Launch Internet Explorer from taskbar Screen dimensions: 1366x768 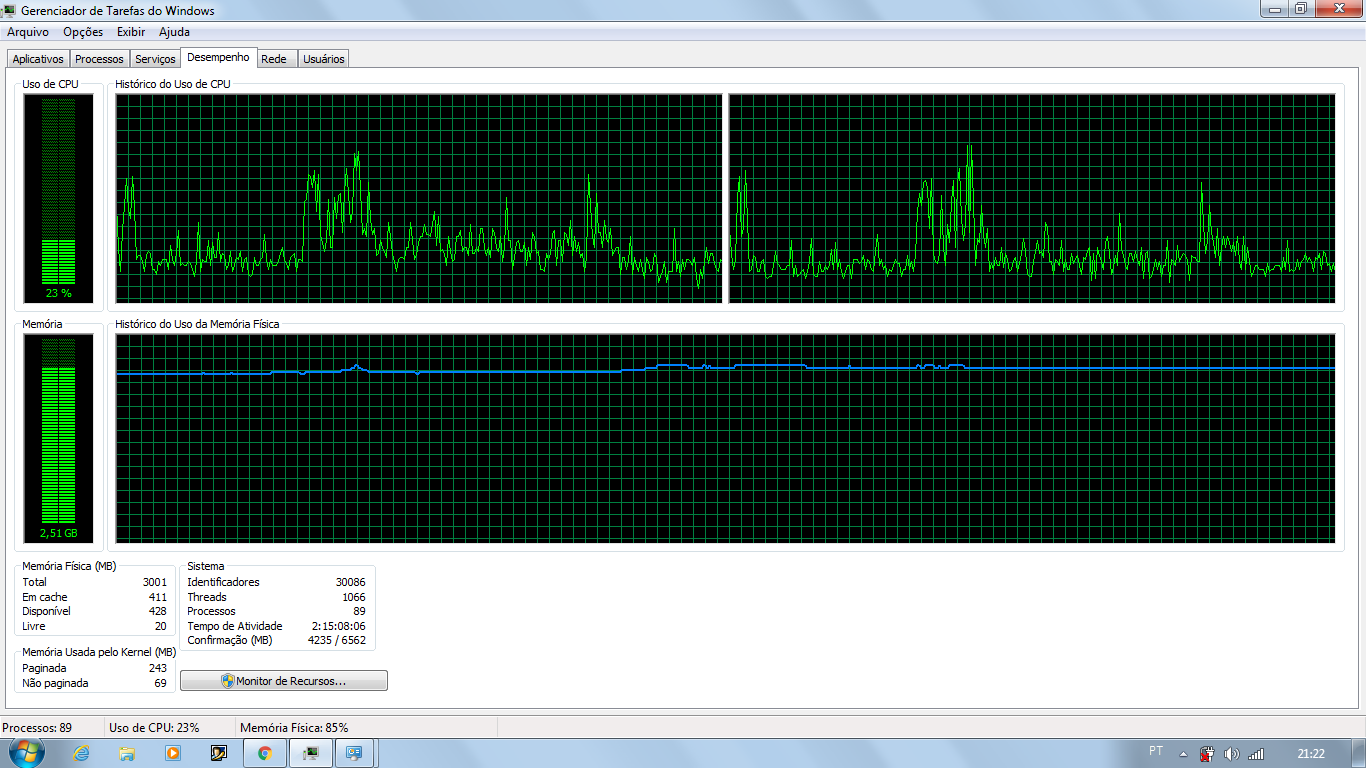click(x=82, y=753)
